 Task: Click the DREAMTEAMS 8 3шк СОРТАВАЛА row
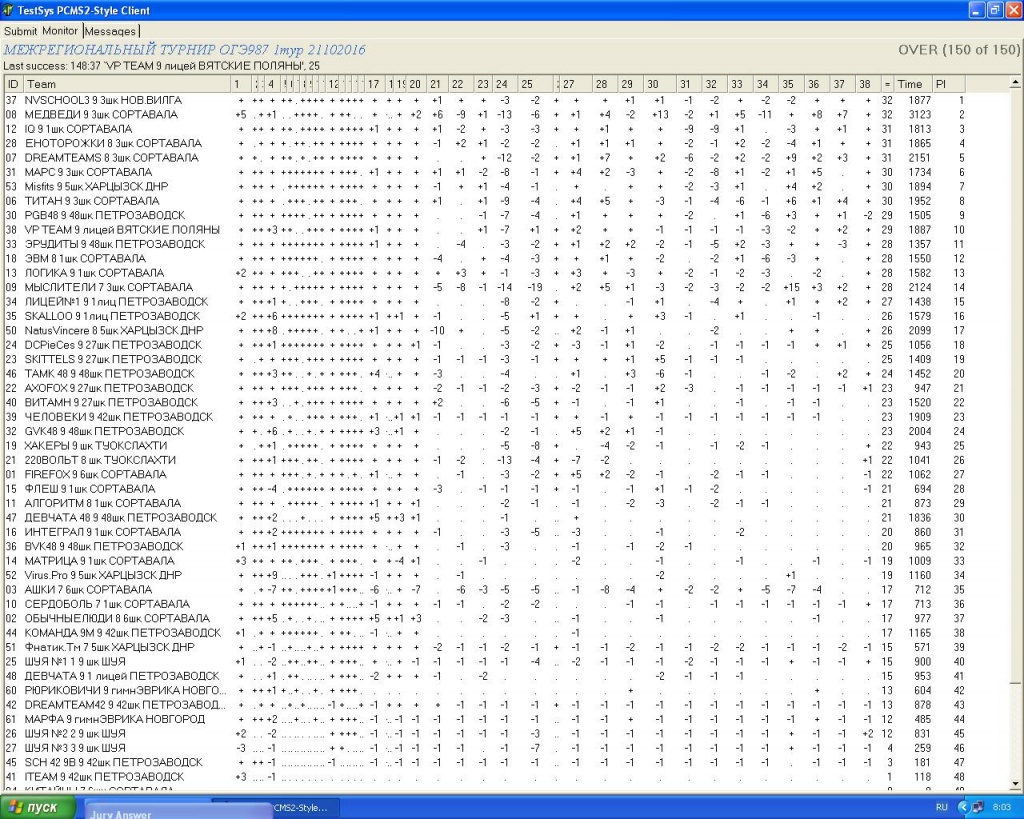[485, 158]
